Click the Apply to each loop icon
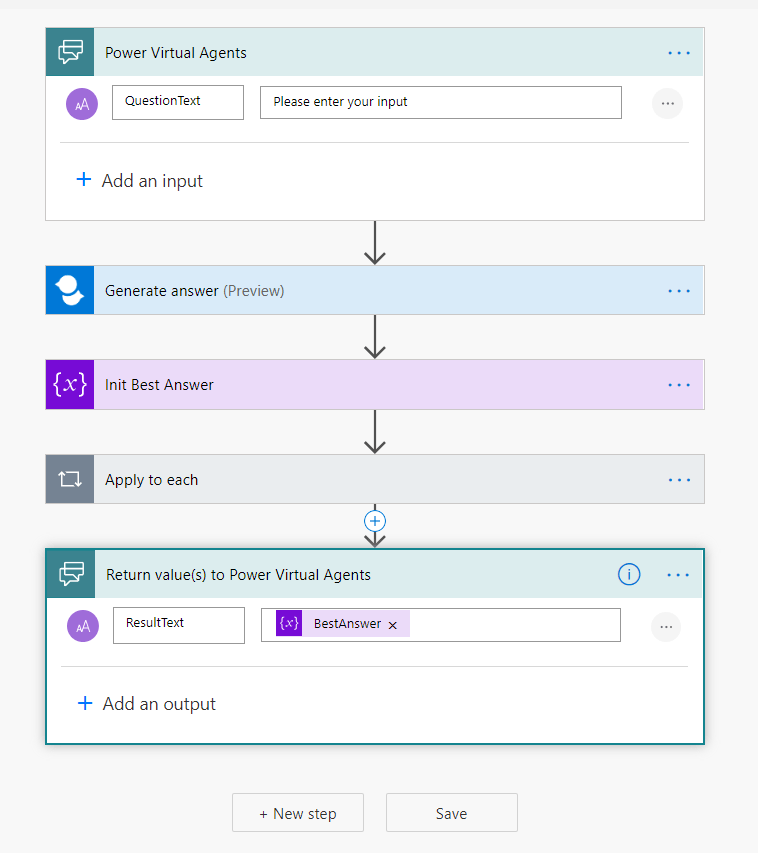The image size is (758, 853). [70, 479]
